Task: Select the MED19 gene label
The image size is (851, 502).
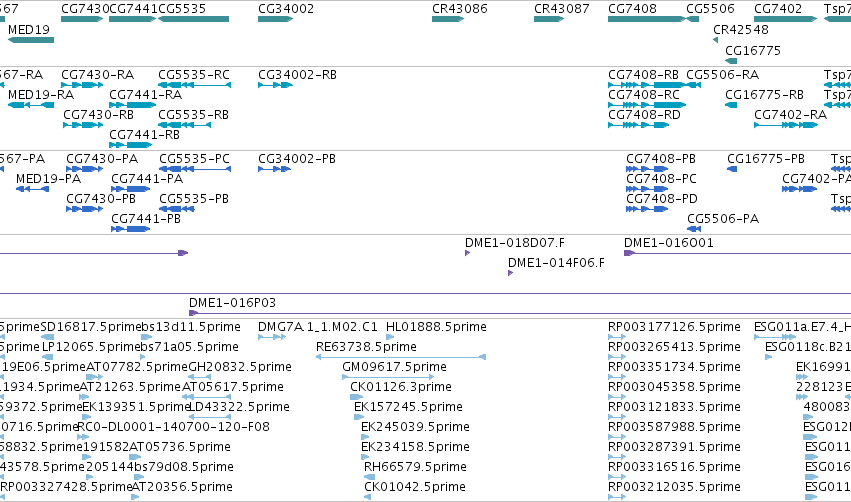Action: point(29,30)
